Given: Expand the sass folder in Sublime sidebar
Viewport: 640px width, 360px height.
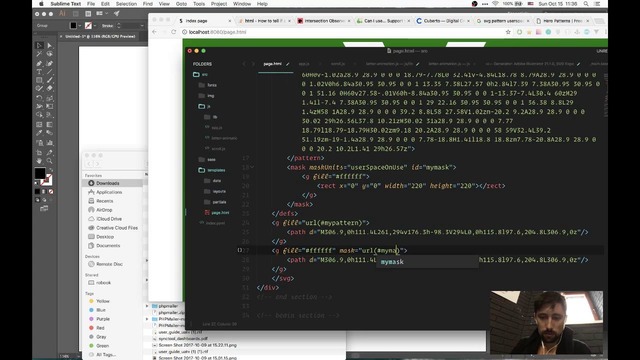Looking at the screenshot, I should pyautogui.click(x=202, y=159).
